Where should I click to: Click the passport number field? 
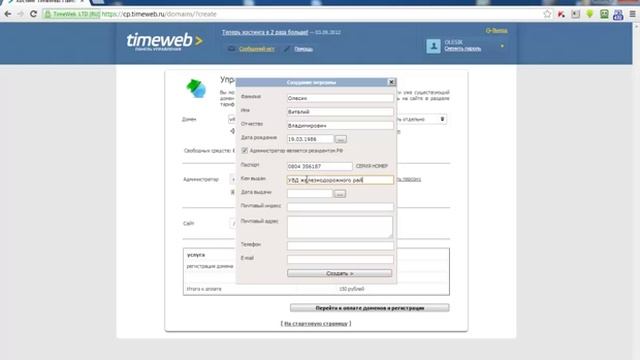pos(320,167)
